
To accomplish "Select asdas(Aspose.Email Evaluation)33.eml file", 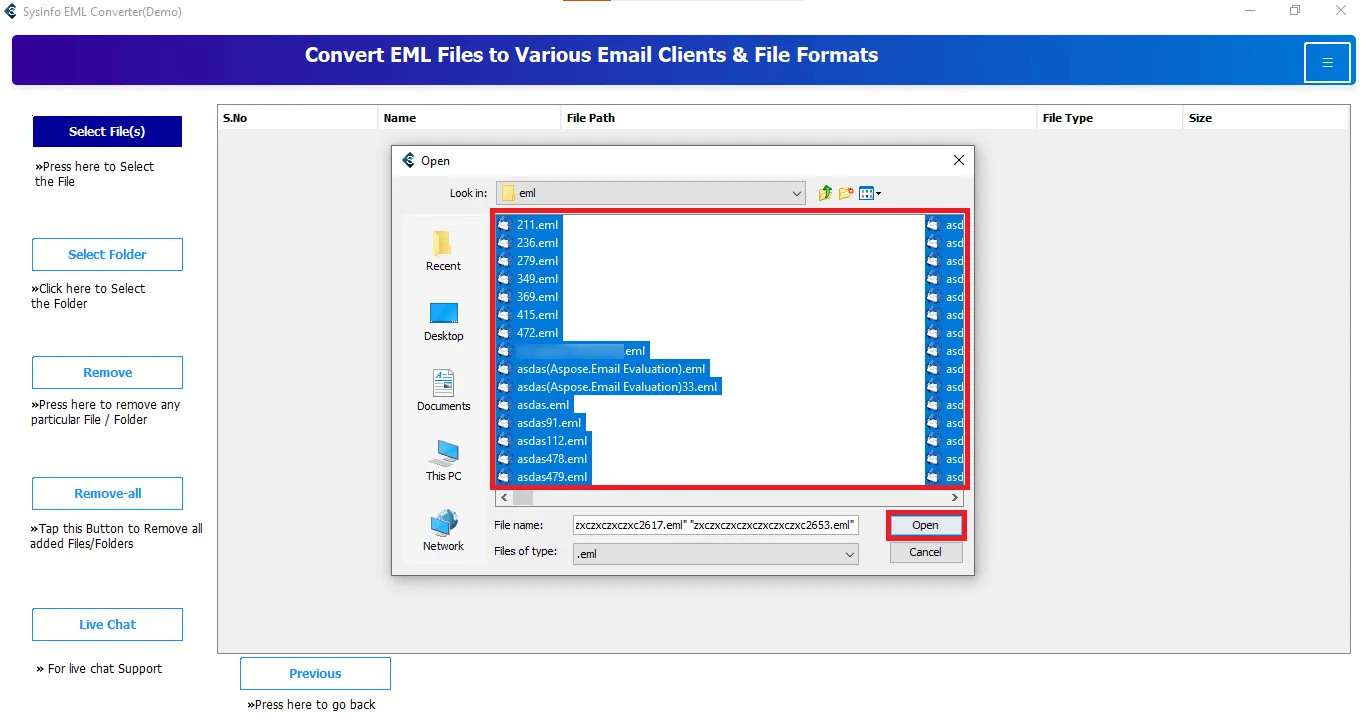I will (609, 387).
